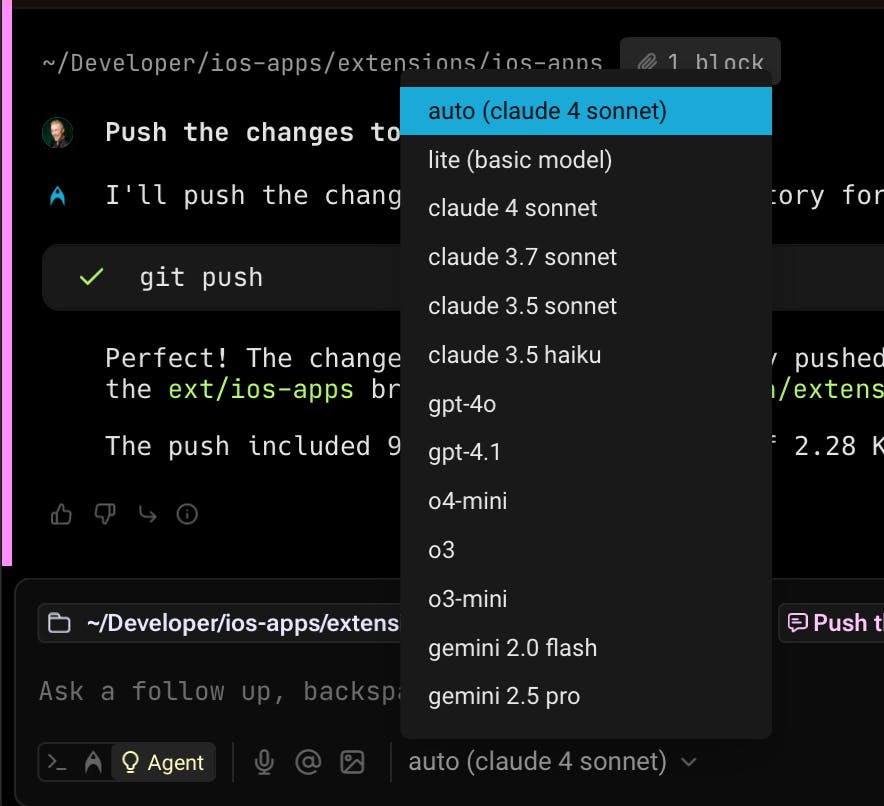
Task: Attach an image with the picture icon
Action: (352, 762)
